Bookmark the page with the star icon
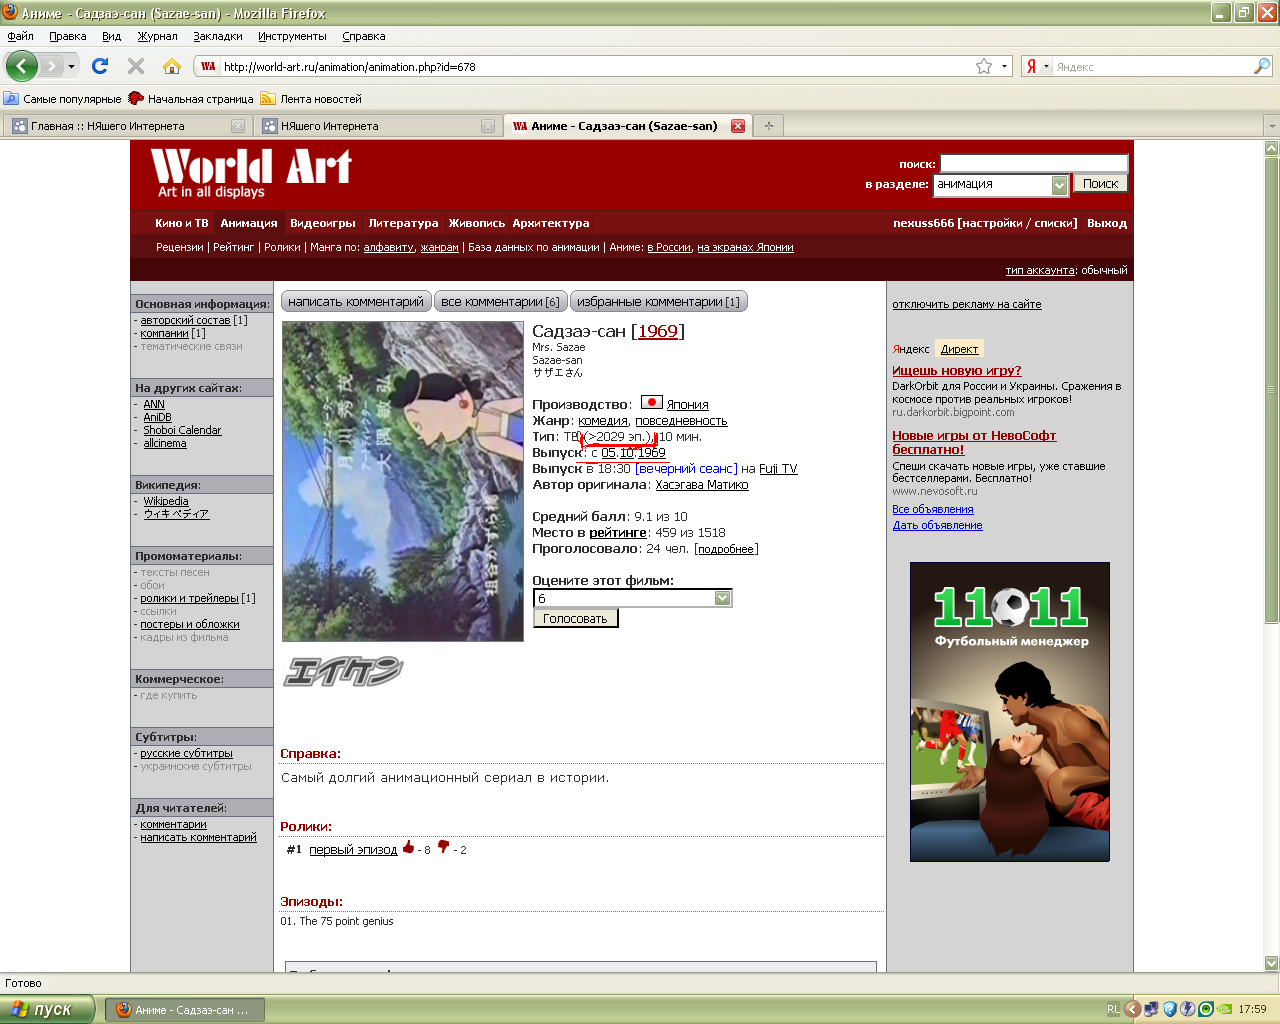 [984, 66]
